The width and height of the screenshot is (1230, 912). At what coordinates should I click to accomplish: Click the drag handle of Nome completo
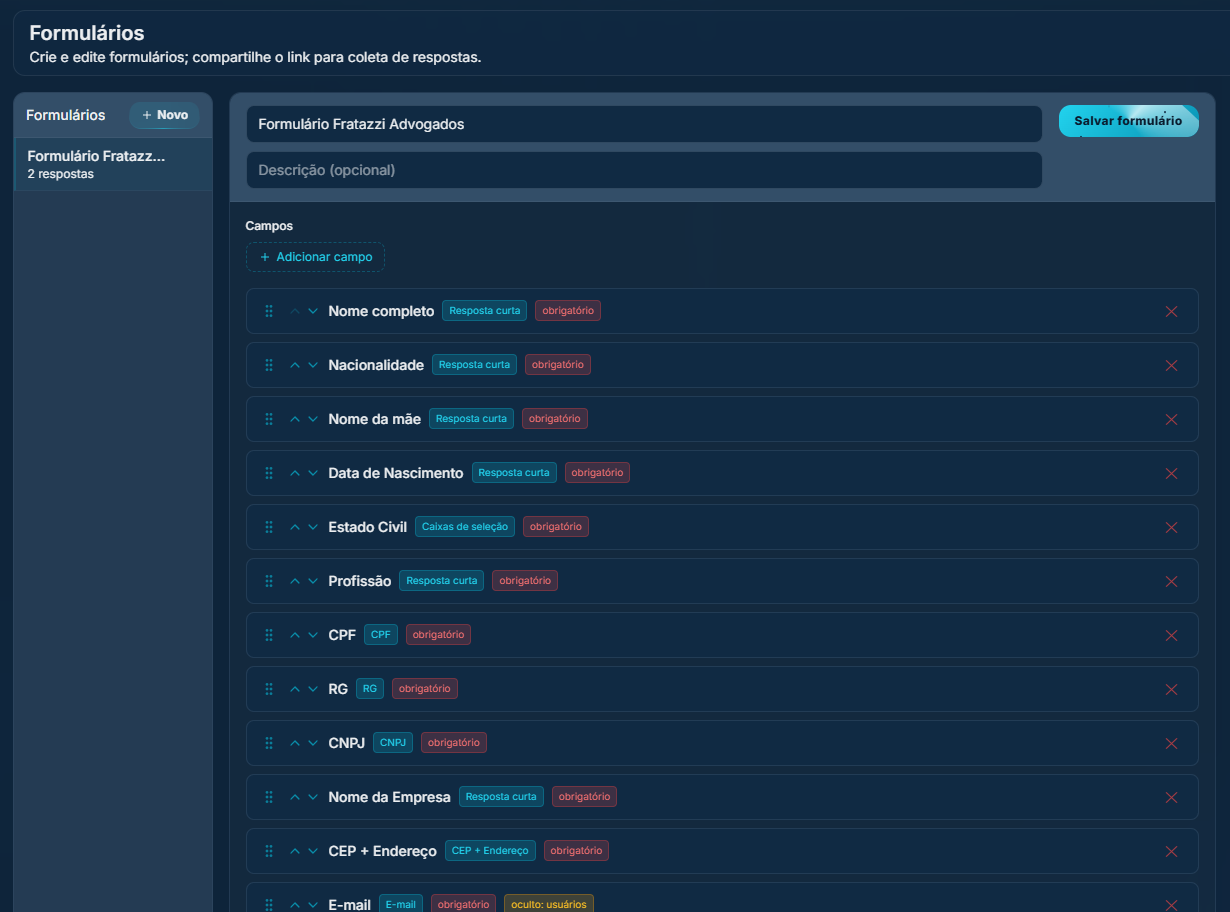(269, 311)
